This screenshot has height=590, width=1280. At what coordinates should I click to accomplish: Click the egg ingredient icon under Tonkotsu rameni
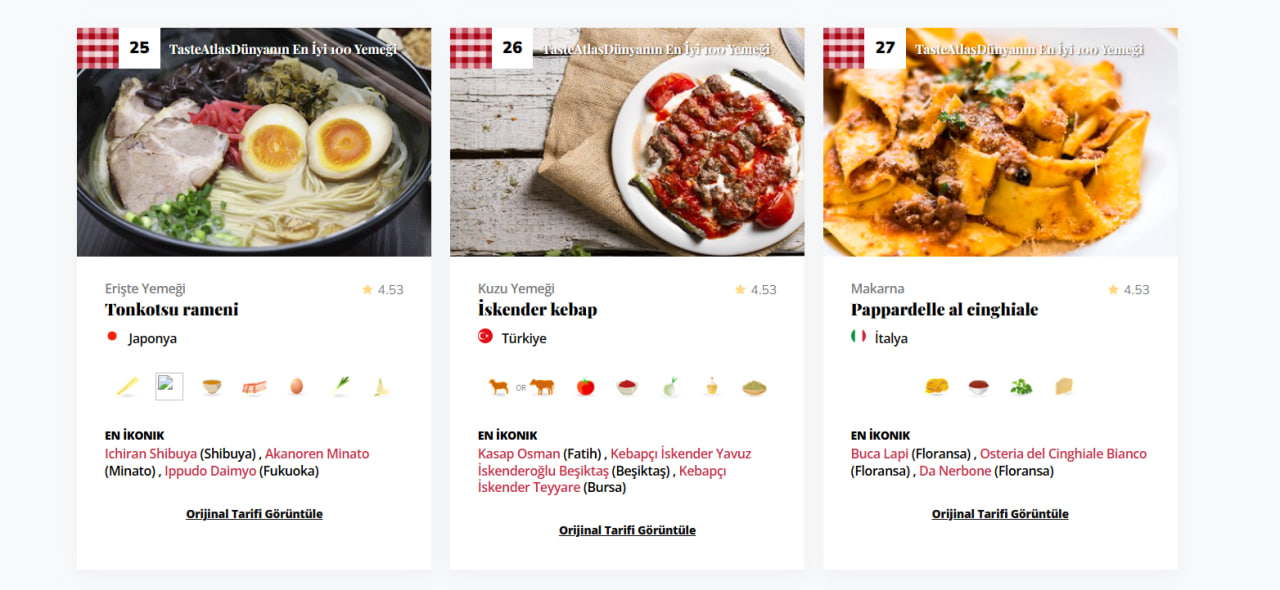tap(297, 386)
